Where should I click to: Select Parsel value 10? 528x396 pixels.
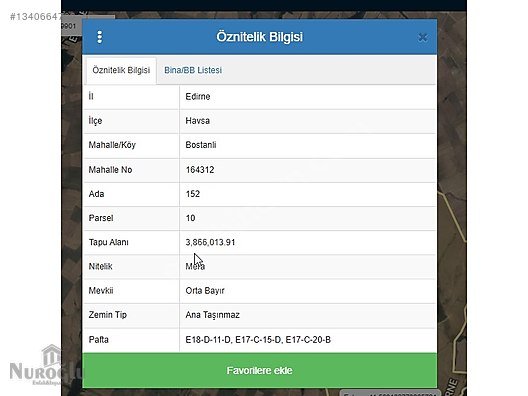click(x=190, y=218)
